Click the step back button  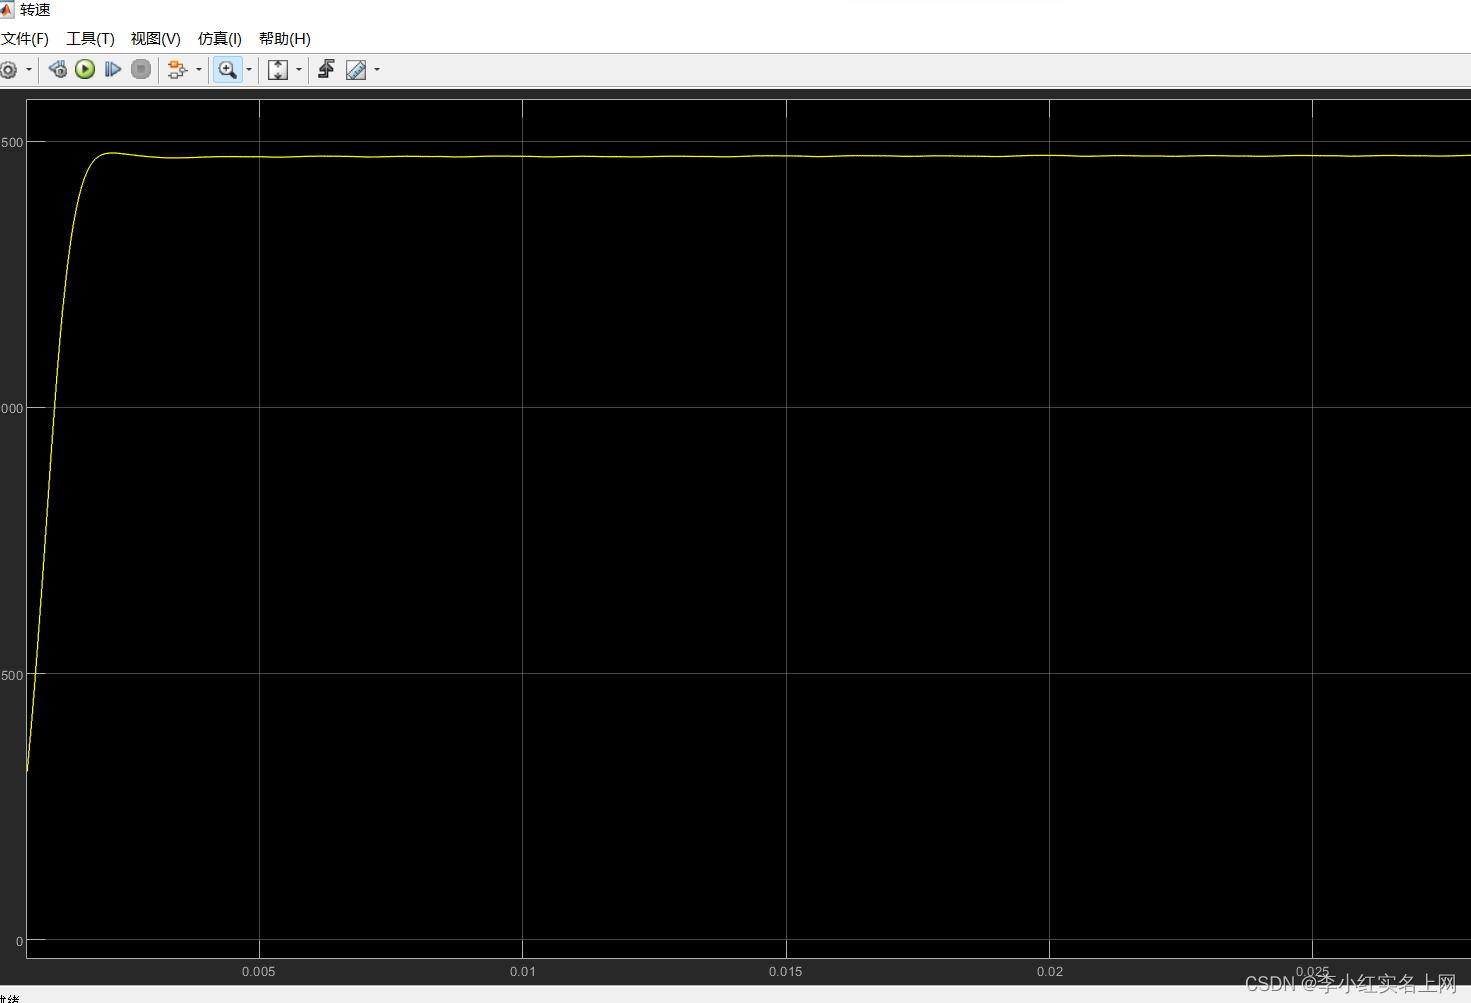pyautogui.click(x=58, y=69)
